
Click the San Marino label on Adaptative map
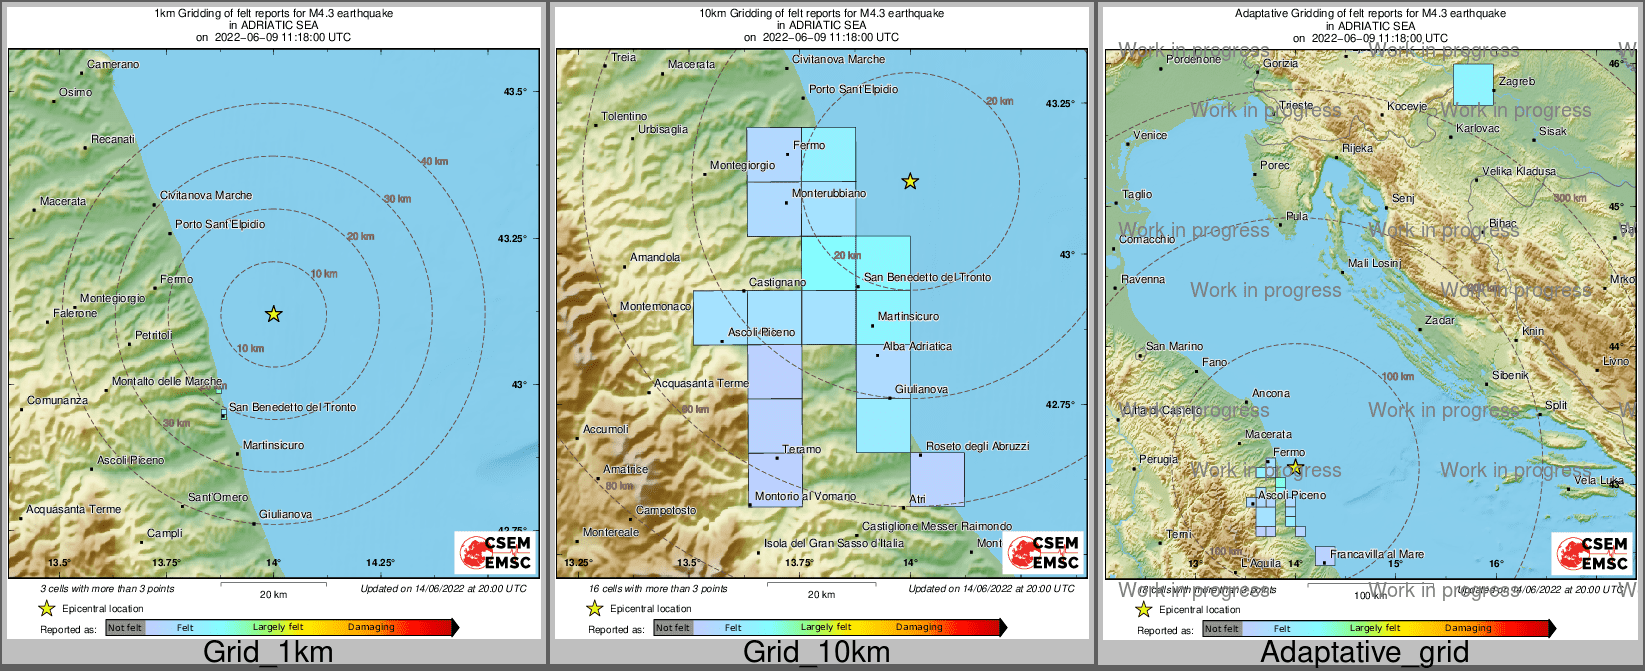pos(1174,346)
